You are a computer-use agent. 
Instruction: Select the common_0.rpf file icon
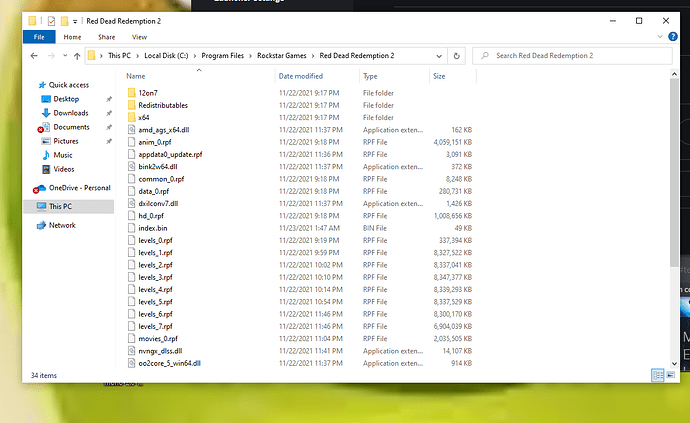click(x=132, y=179)
